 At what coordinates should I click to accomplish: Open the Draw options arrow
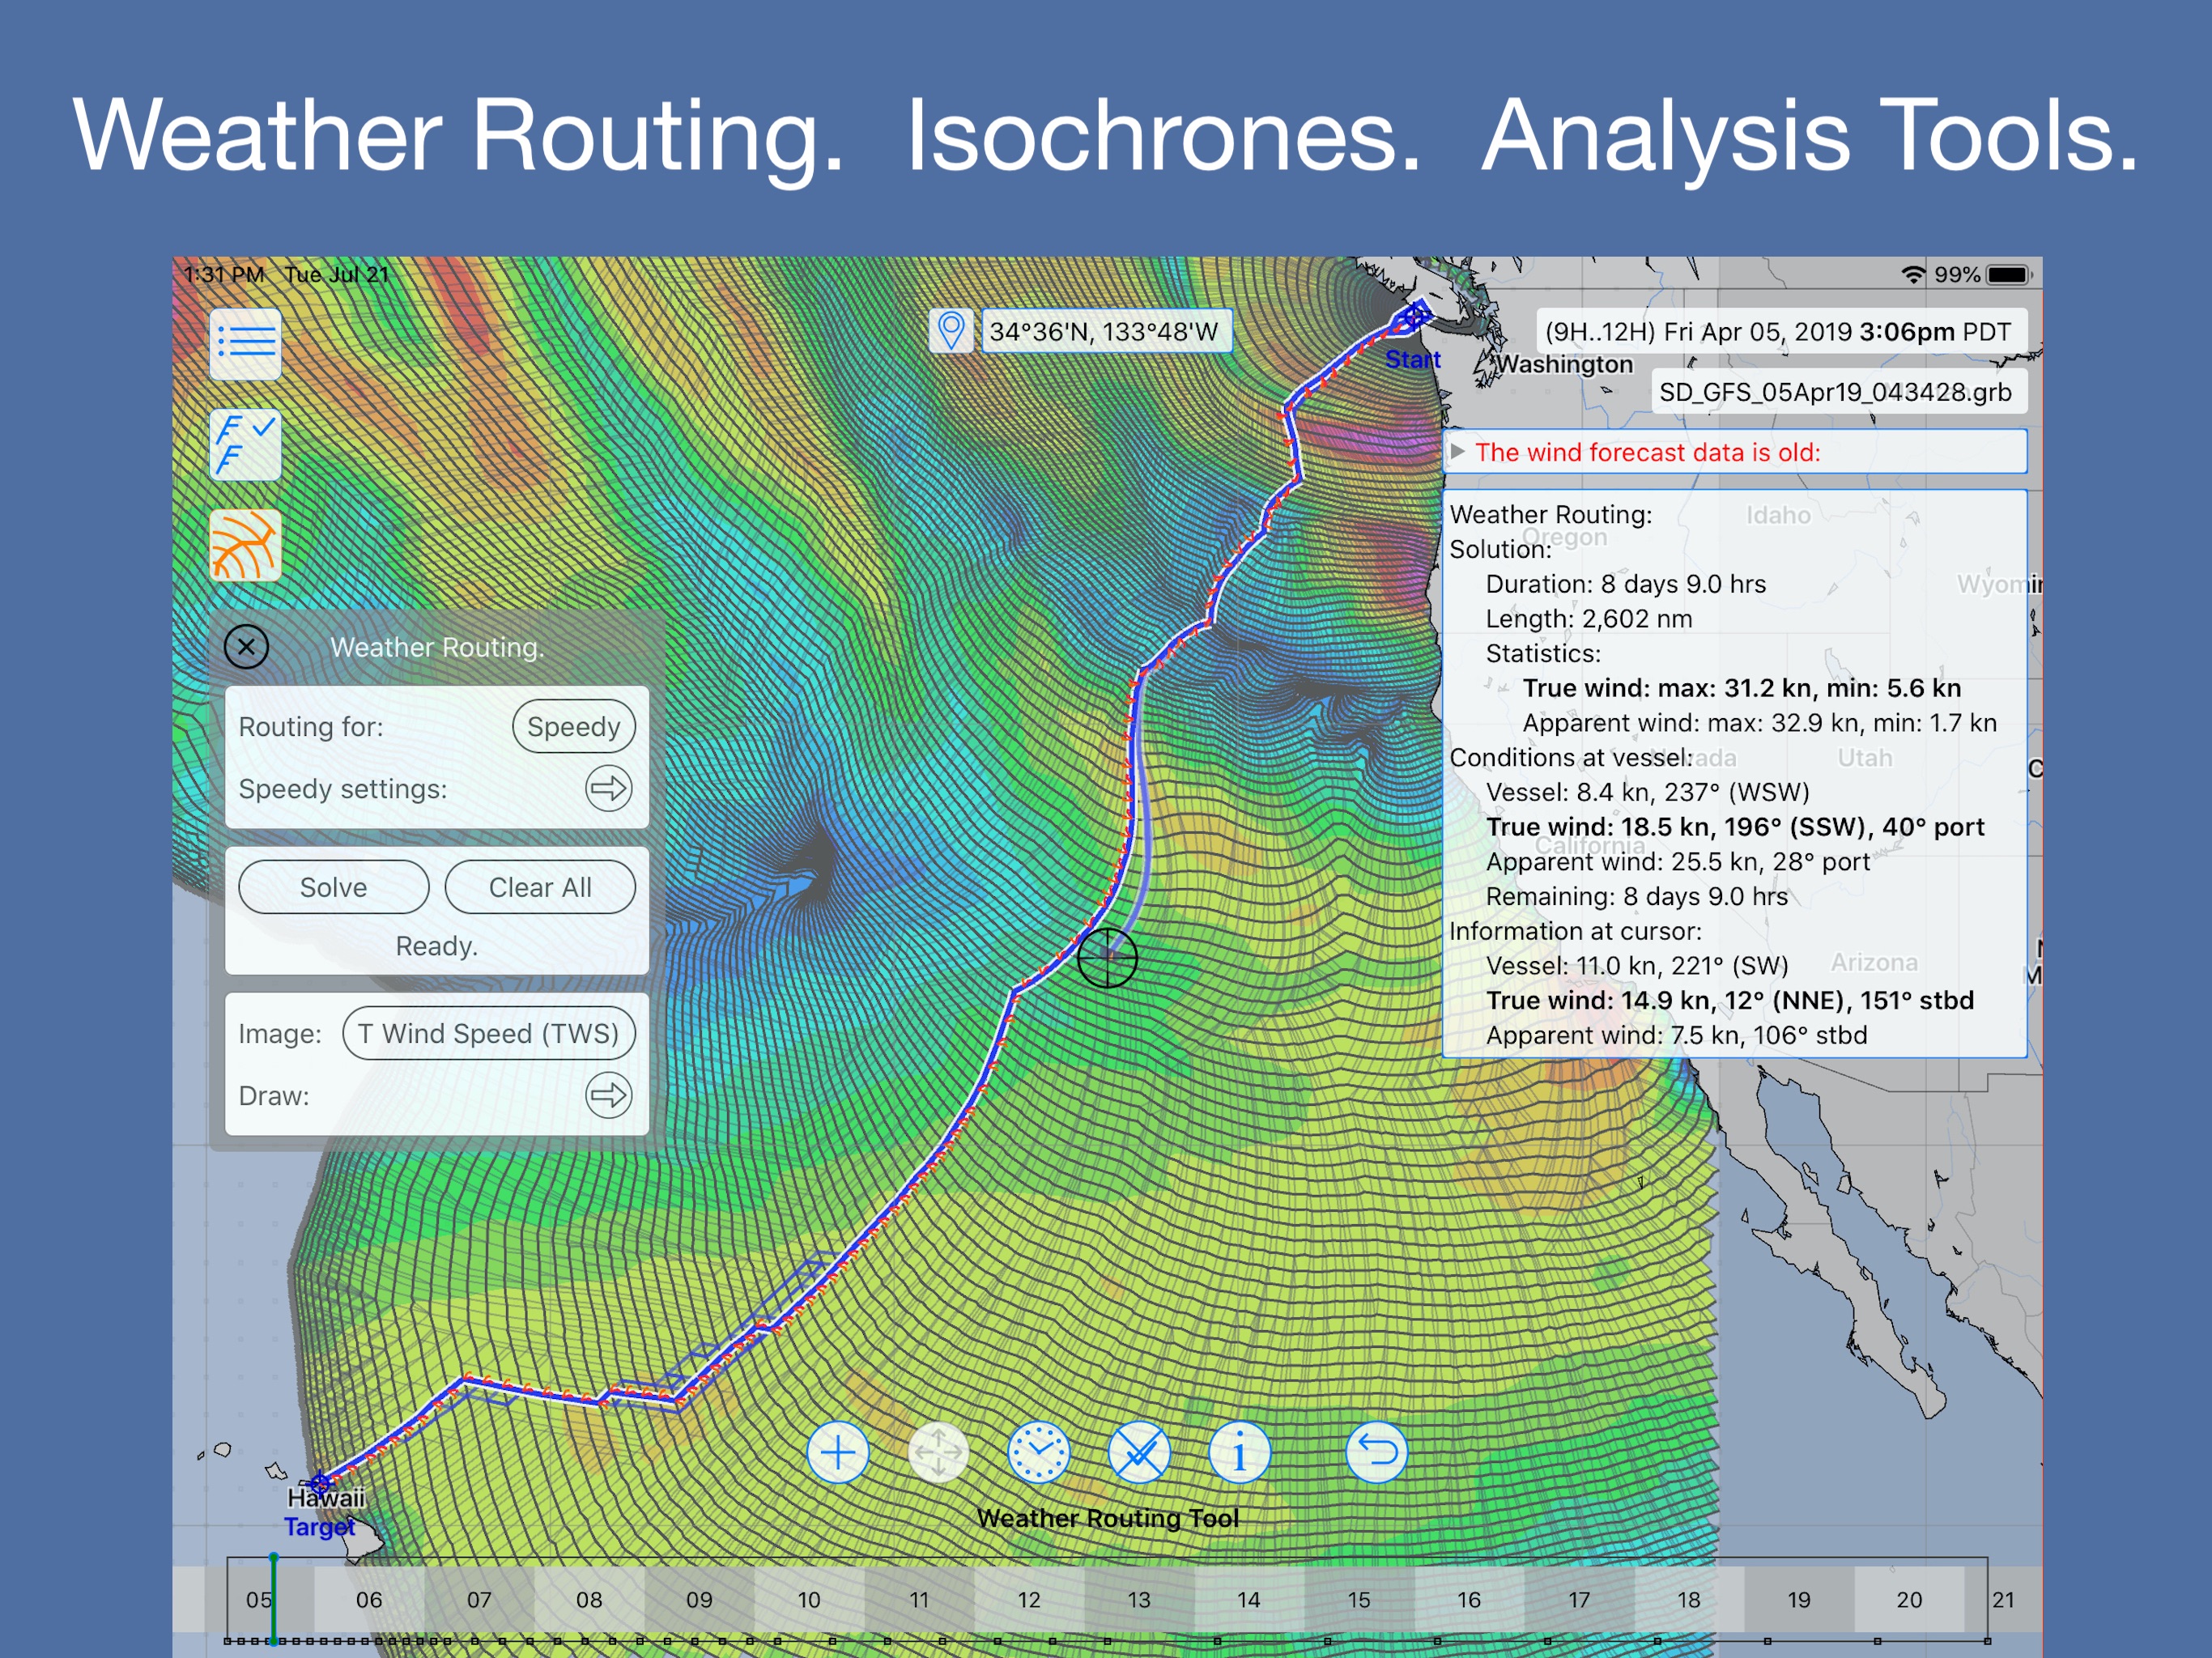(608, 1096)
